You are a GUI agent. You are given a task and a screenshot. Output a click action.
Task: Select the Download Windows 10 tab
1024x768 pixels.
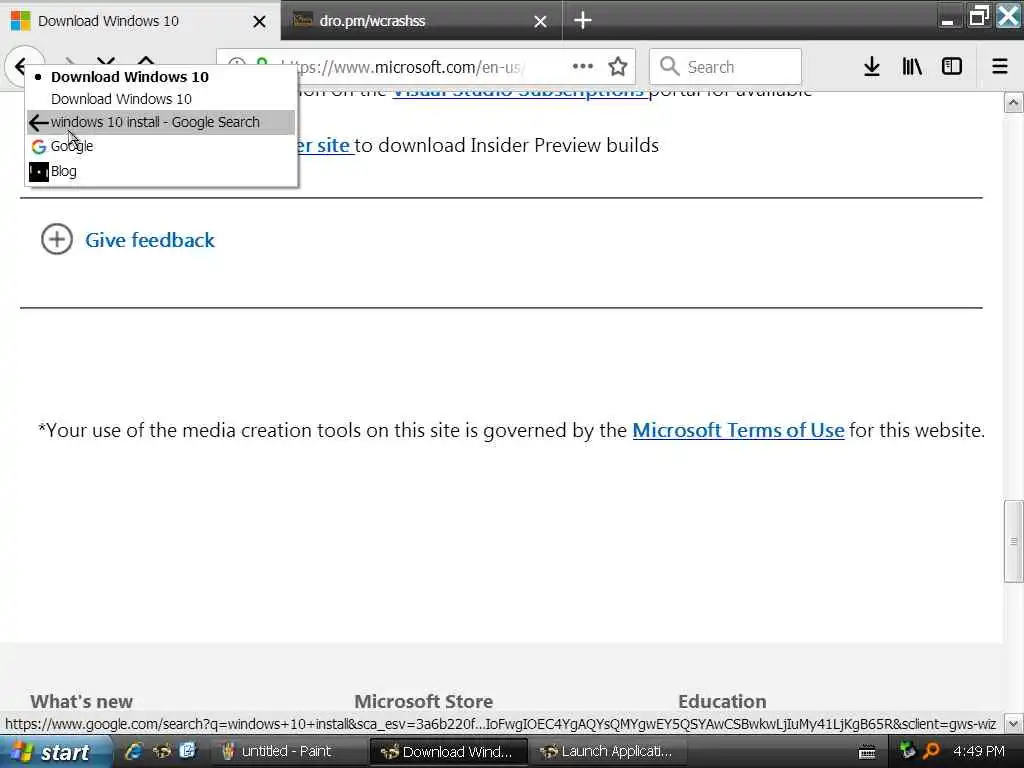(140, 21)
